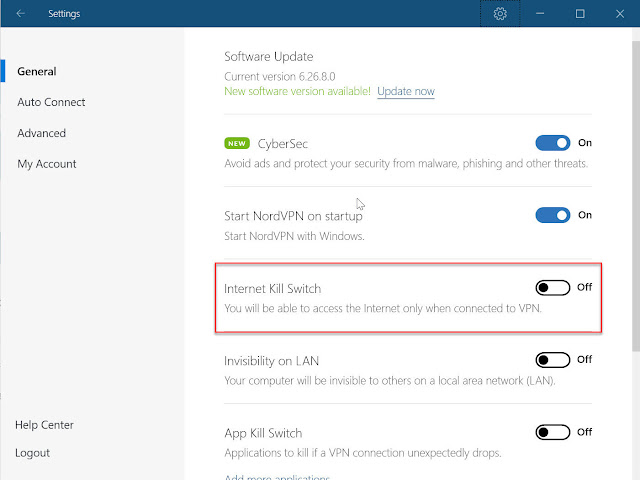The width and height of the screenshot is (640, 480).
Task: Turn off the CyberSec toggle
Action: click(553, 143)
